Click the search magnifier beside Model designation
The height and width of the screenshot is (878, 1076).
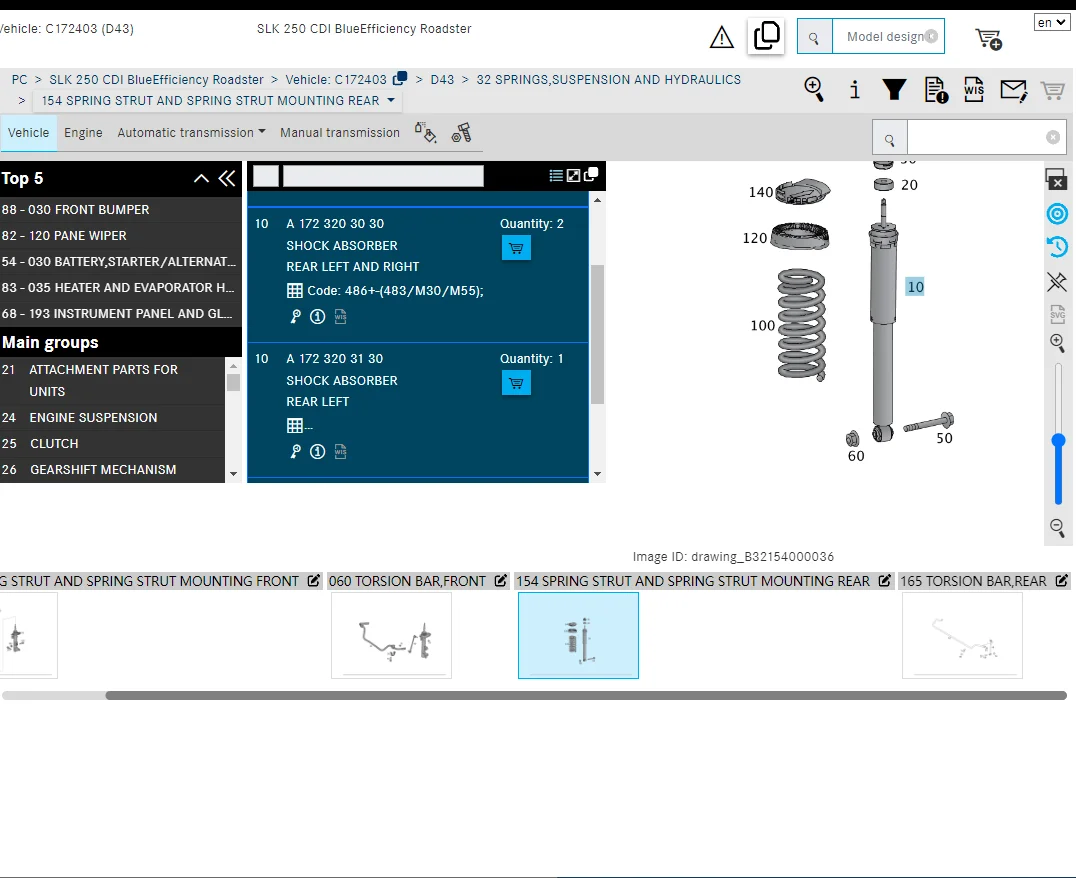pyautogui.click(x=814, y=37)
